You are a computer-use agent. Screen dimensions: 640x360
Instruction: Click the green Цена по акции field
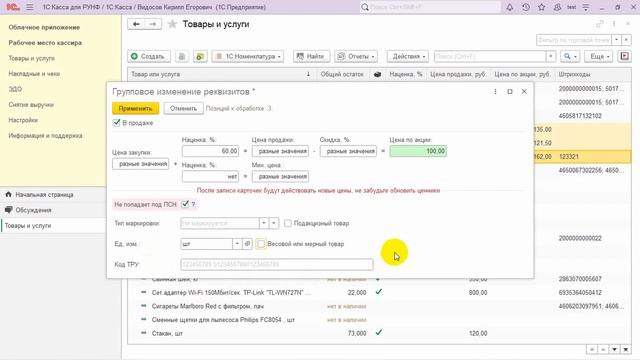pos(418,151)
